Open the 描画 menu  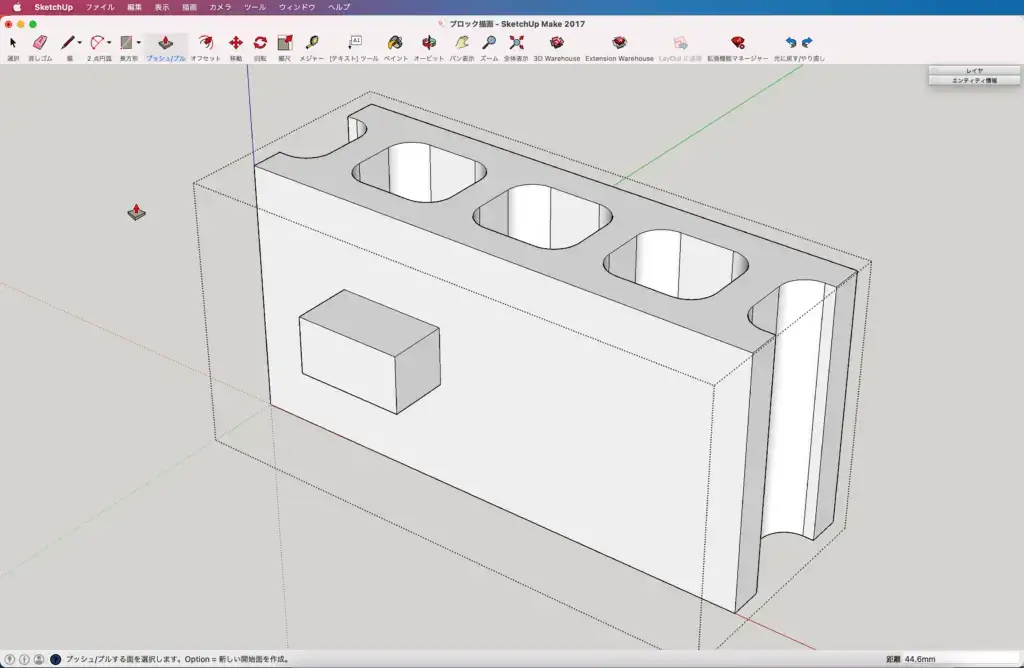(189, 7)
